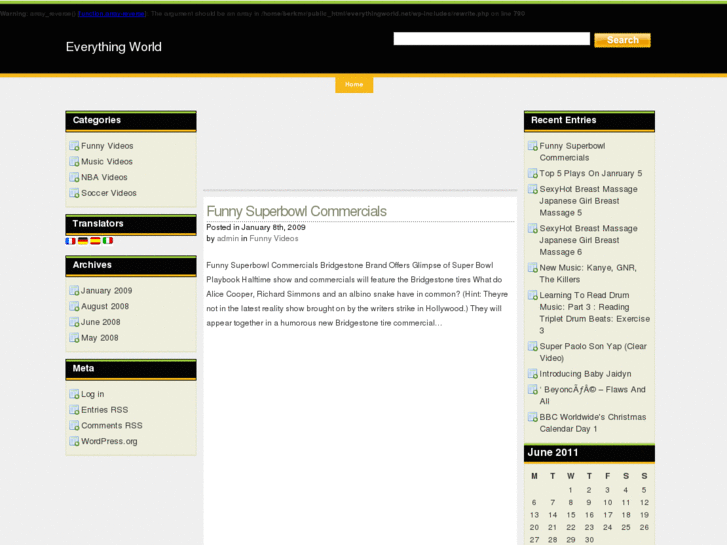Viewport: 727px width, 545px height.
Task: Open the Funny Superbowl Commercials post title
Action: (x=296, y=212)
